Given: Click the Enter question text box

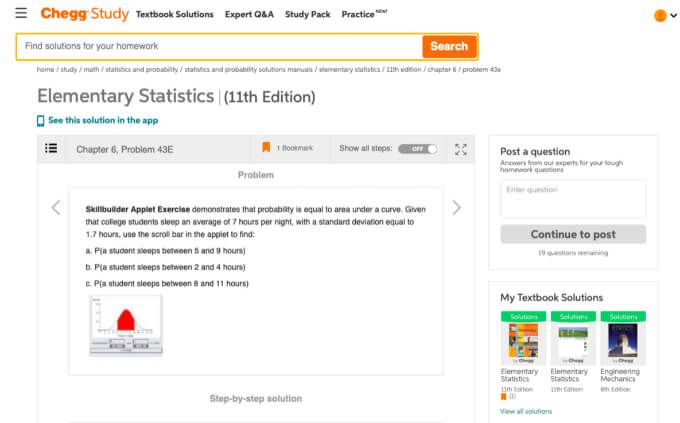Looking at the screenshot, I should (x=573, y=199).
